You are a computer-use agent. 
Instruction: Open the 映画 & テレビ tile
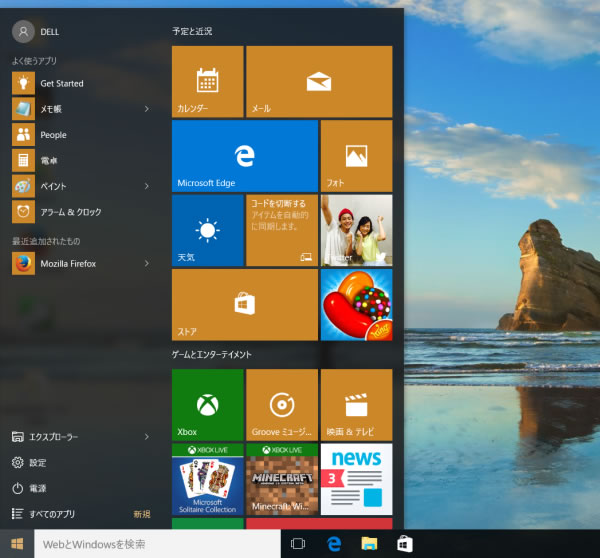coord(356,405)
